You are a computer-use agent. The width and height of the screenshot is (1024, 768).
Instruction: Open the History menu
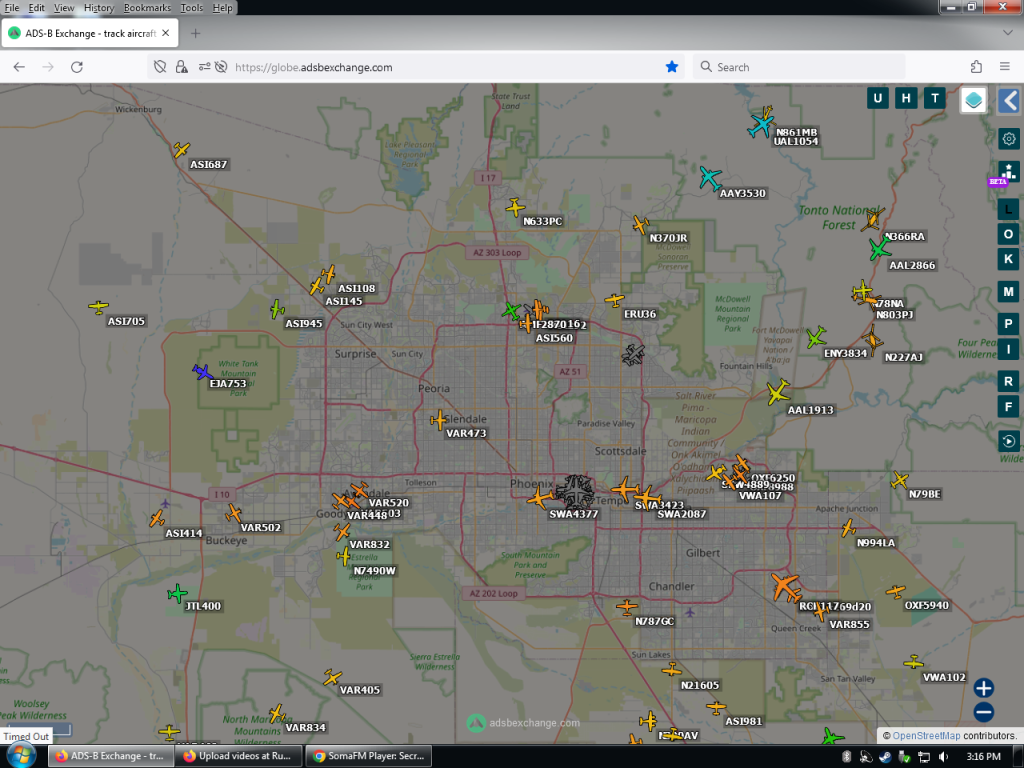pyautogui.click(x=99, y=8)
